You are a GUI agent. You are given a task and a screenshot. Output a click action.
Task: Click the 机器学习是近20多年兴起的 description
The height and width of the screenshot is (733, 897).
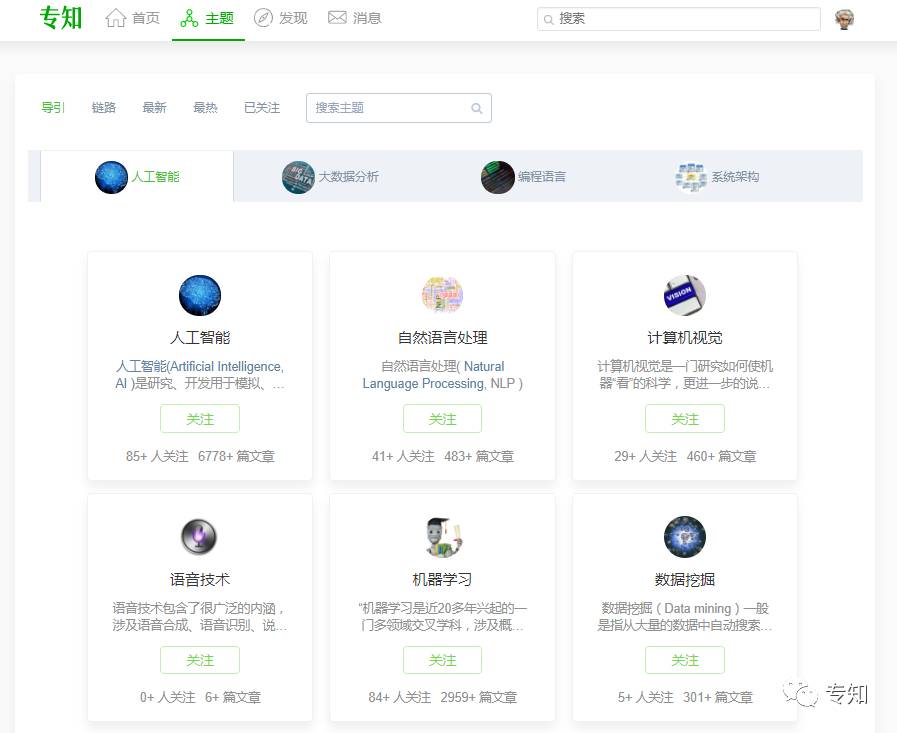point(442,616)
